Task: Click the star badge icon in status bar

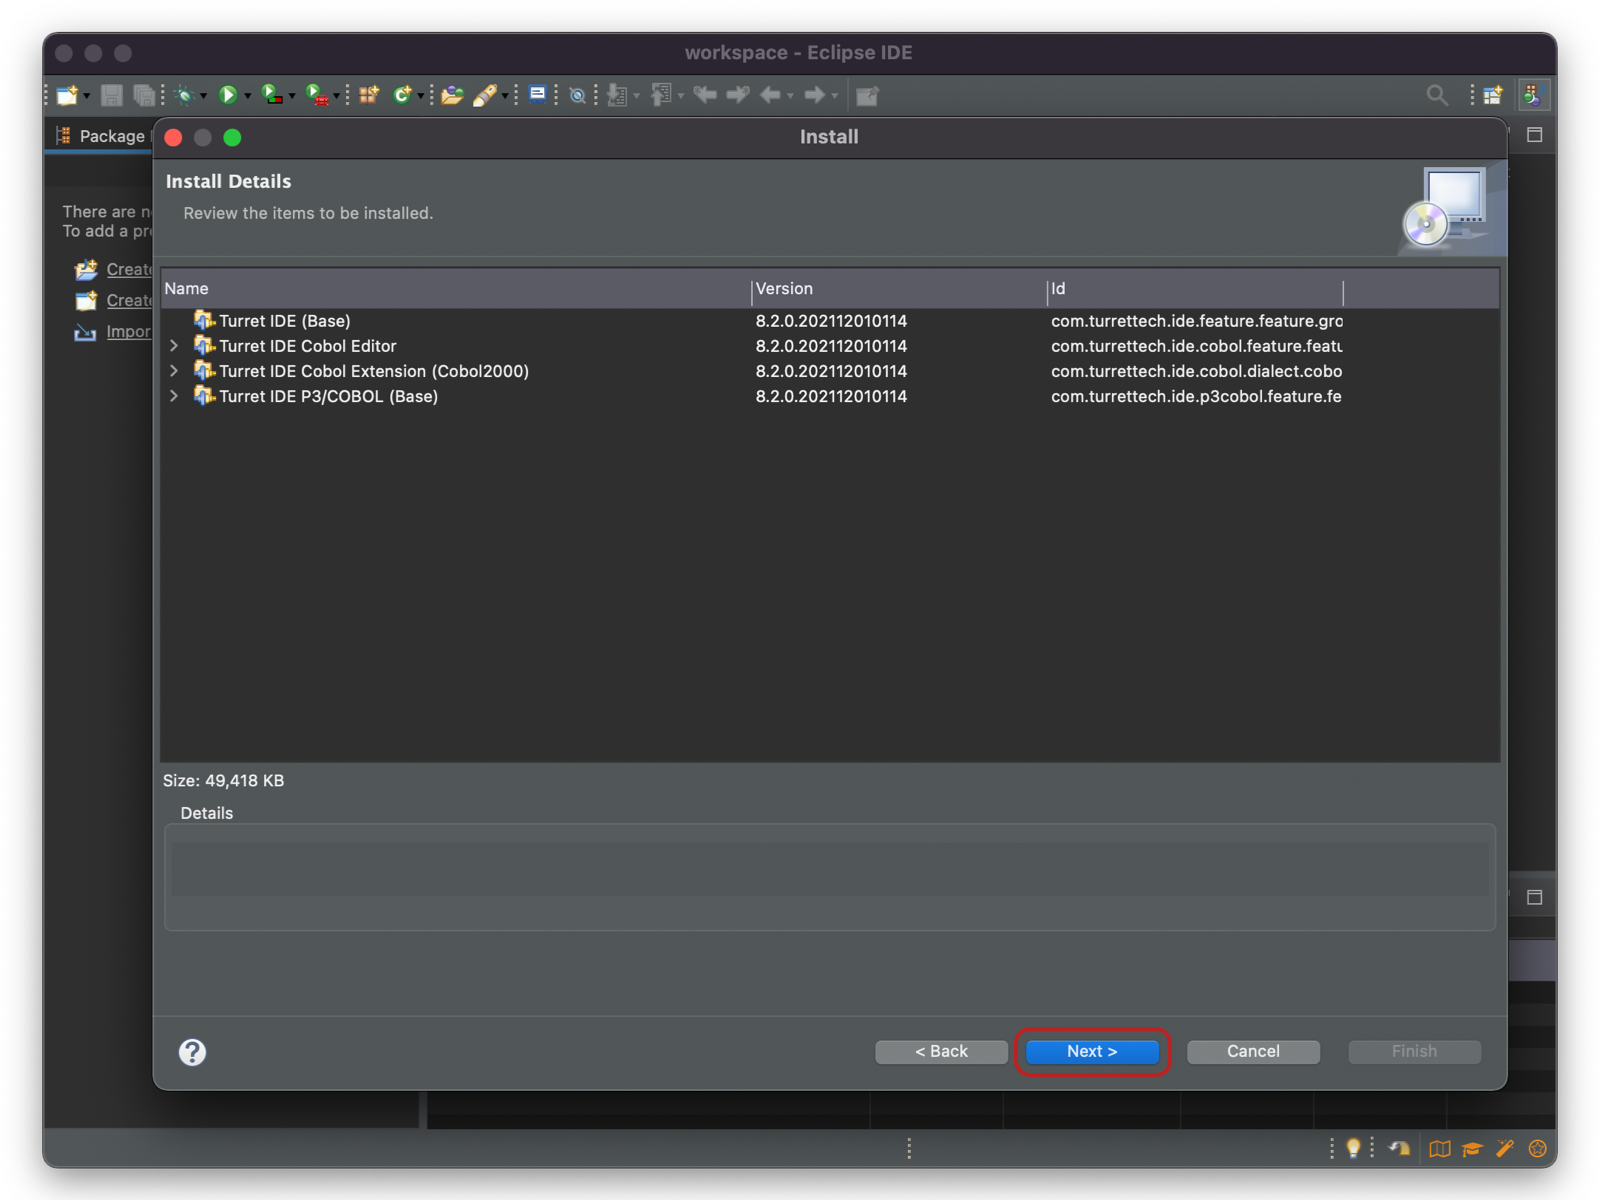Action: coord(1538,1148)
